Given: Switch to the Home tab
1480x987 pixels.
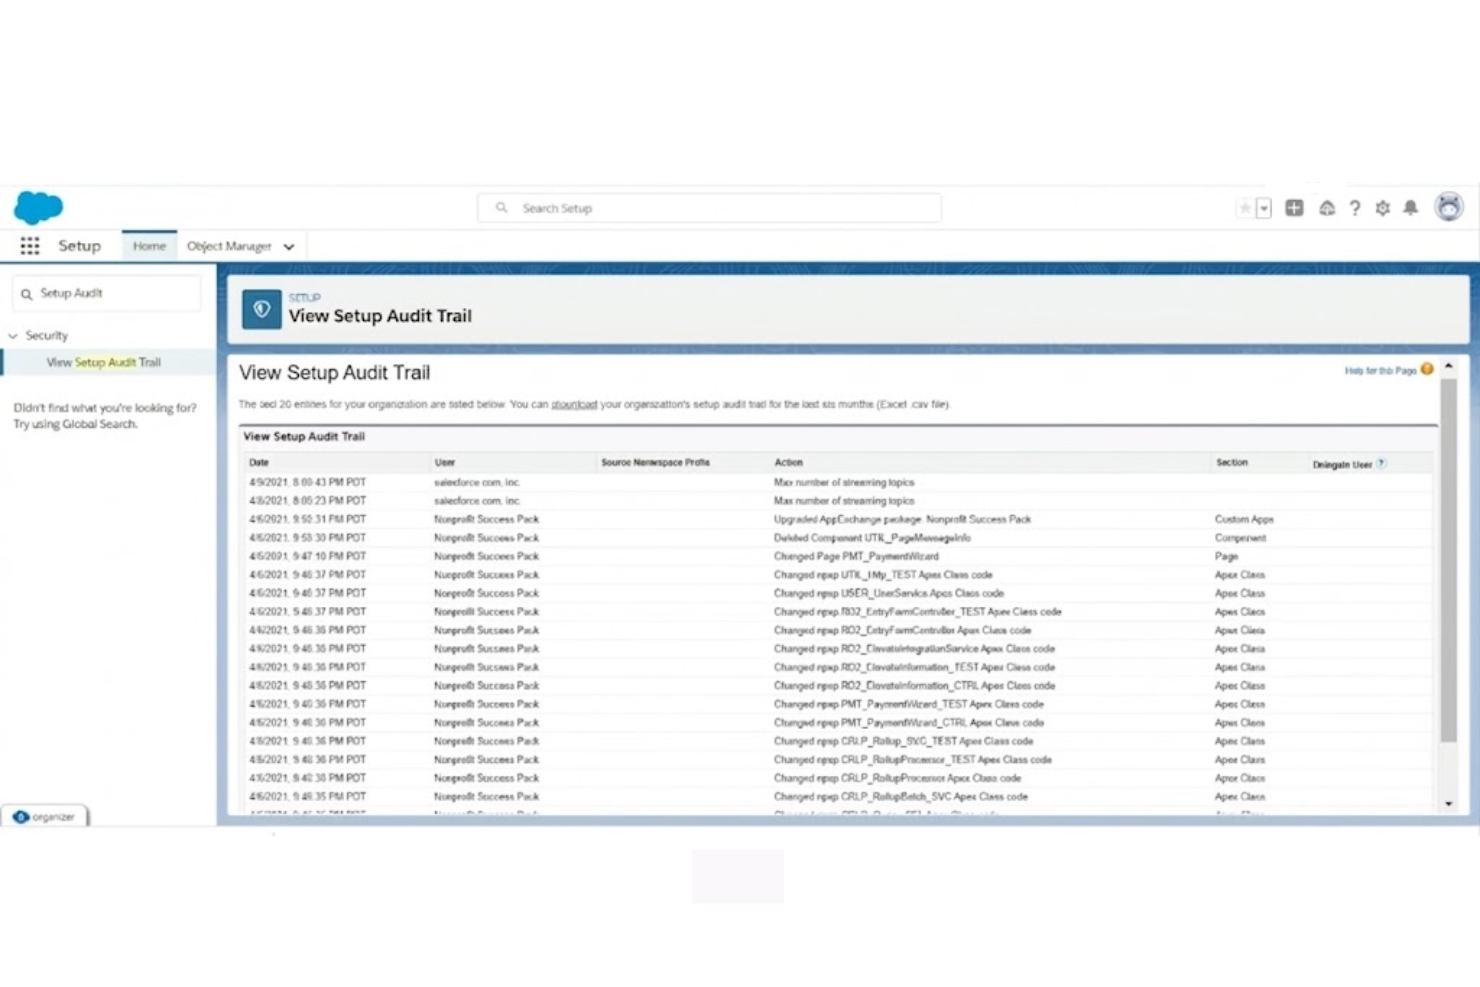Looking at the screenshot, I should 148,246.
